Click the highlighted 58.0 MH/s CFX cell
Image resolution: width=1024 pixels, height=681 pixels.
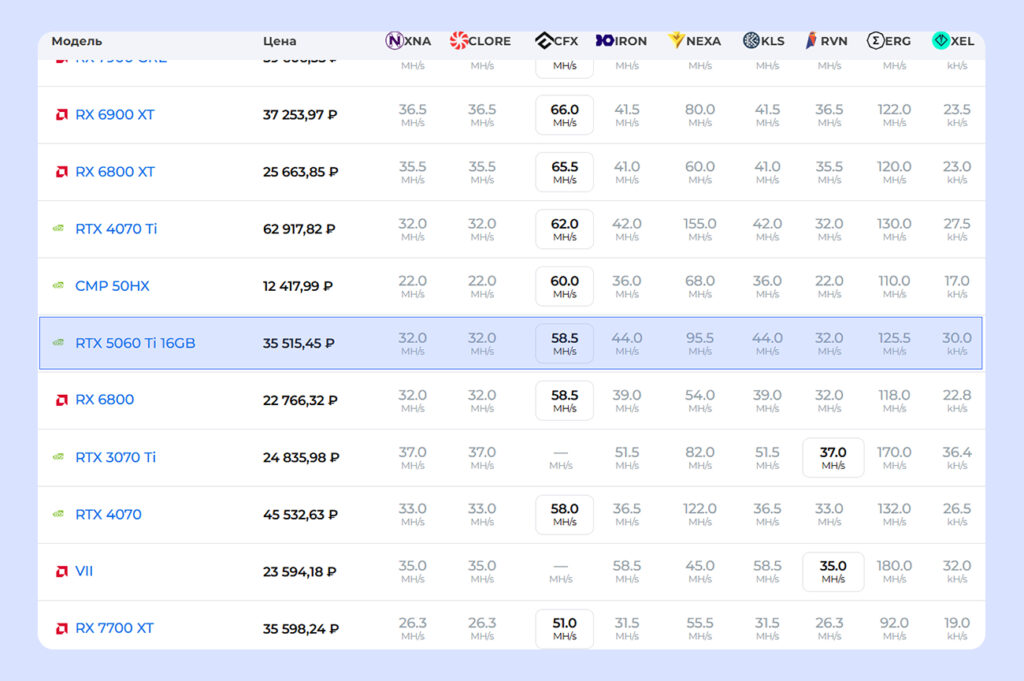coord(564,515)
